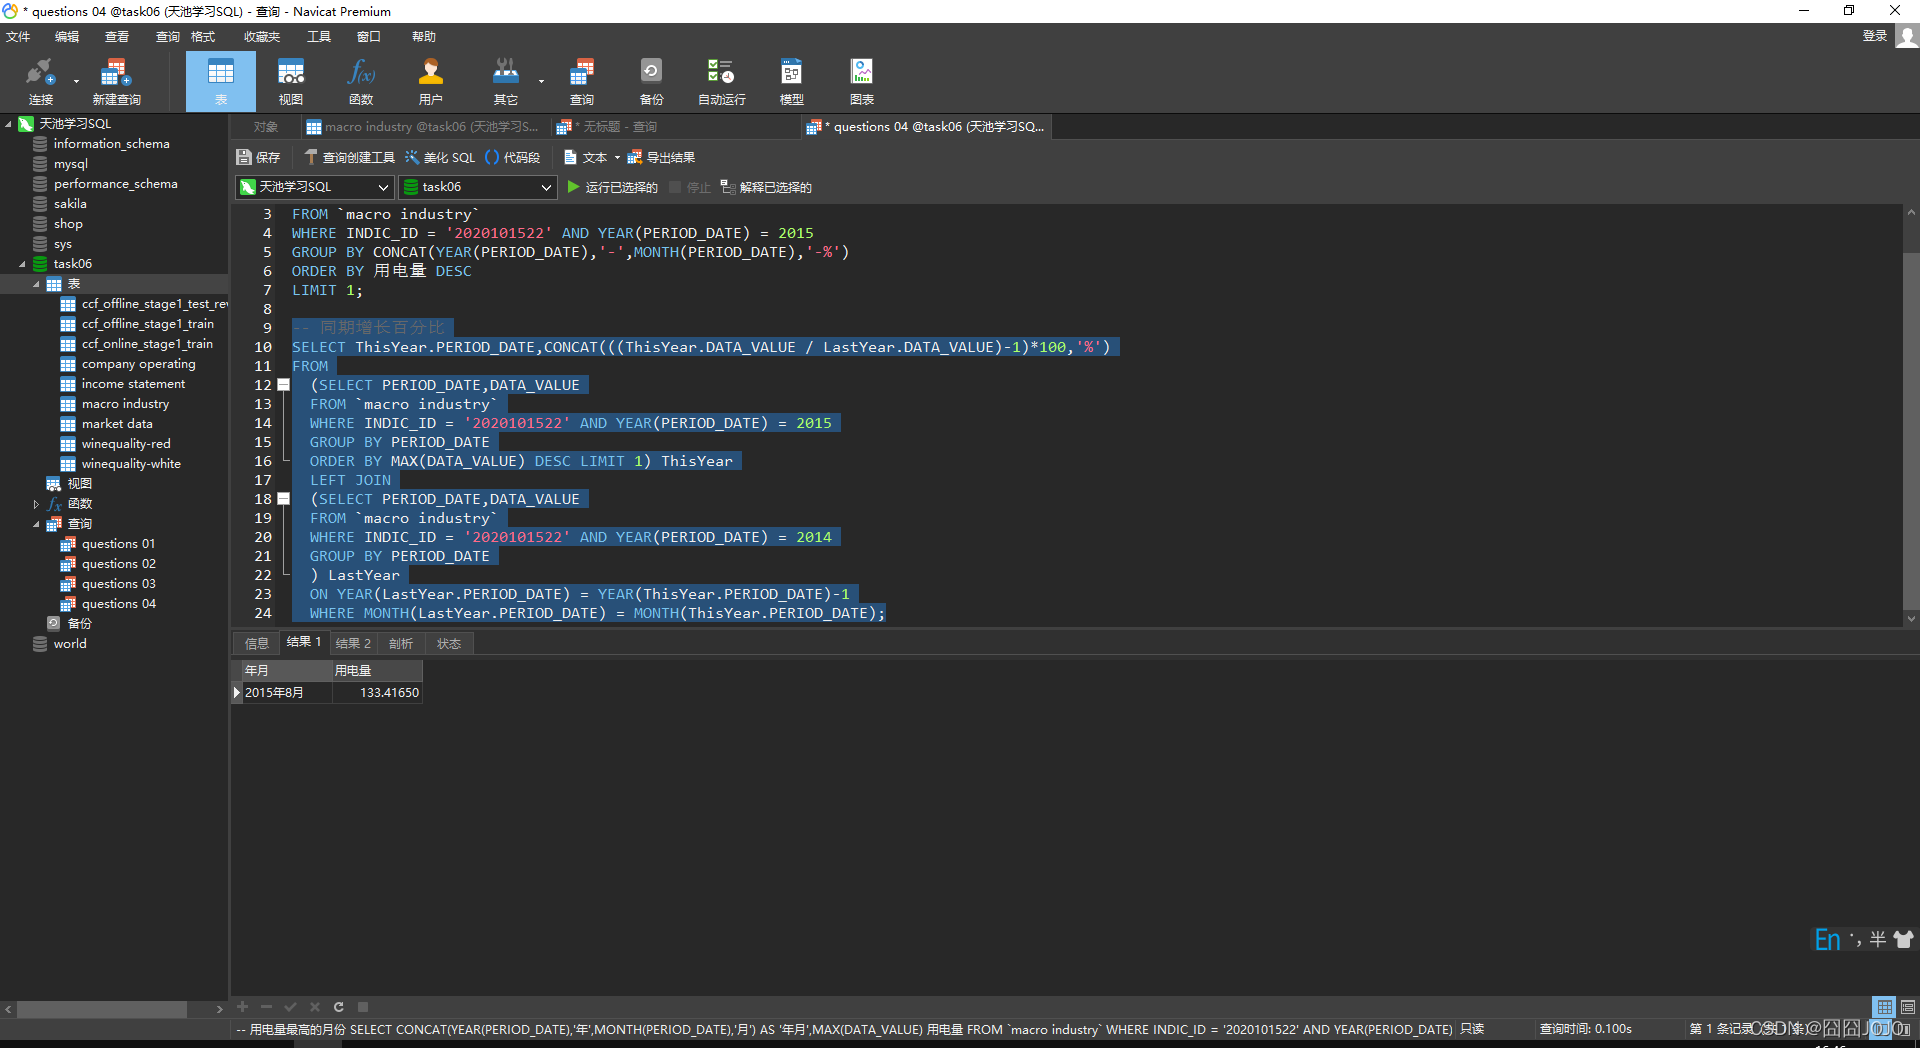Select the macro industry table in tree
Image resolution: width=1920 pixels, height=1048 pixels.
pyautogui.click(x=125, y=404)
